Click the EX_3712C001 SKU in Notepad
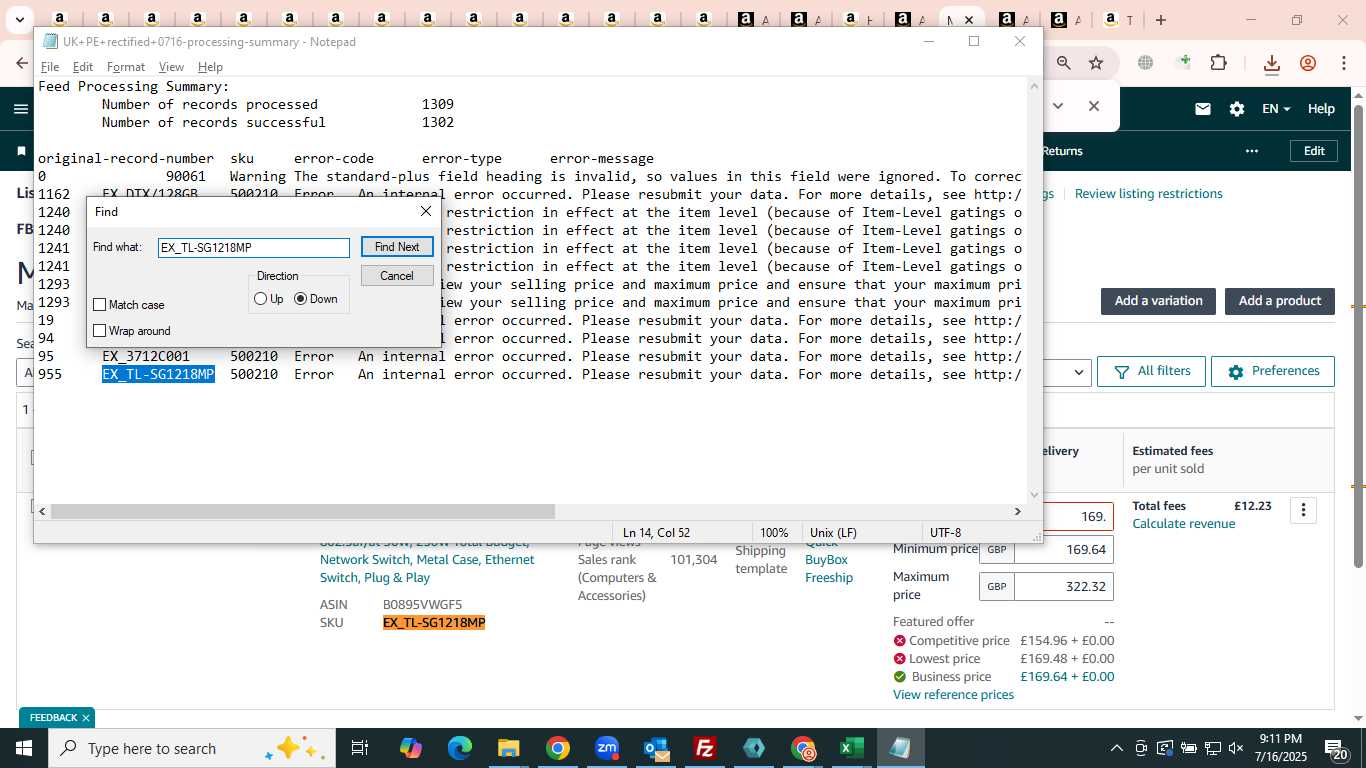 point(146,357)
